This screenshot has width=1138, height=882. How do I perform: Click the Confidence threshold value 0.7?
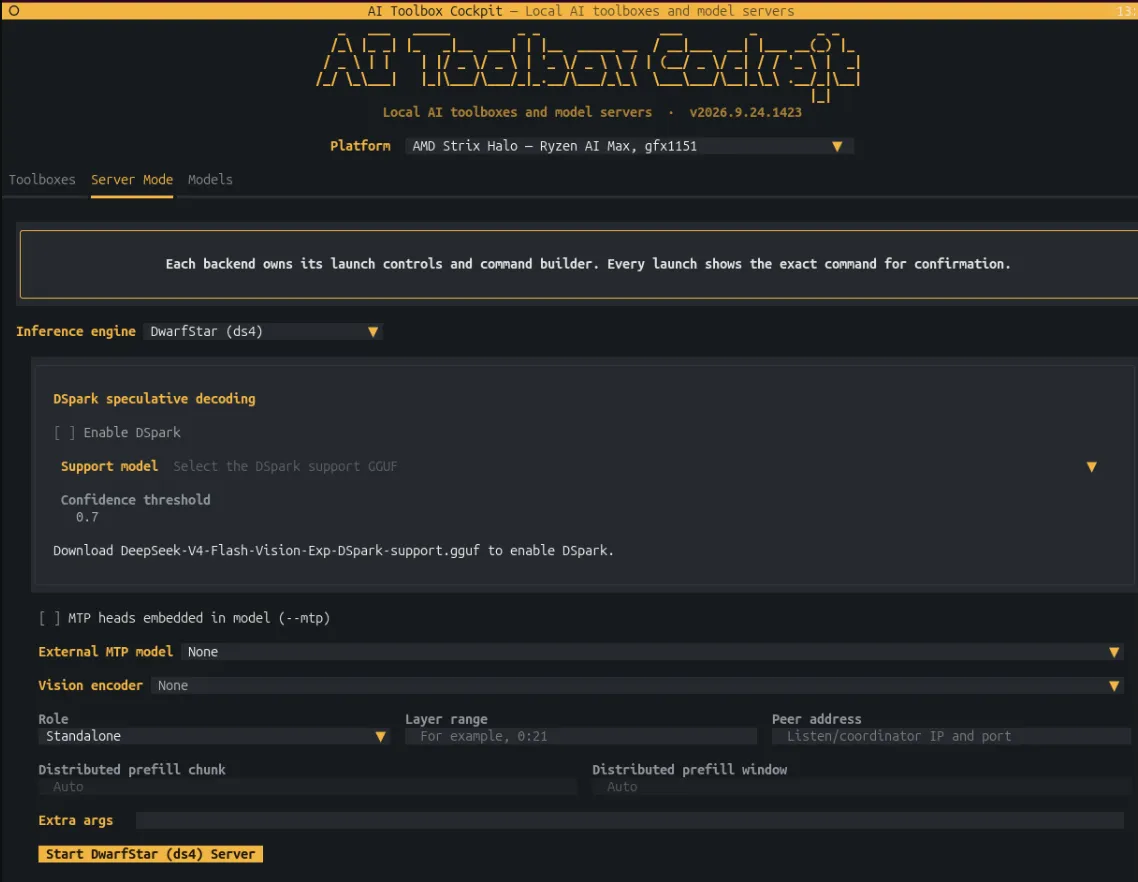87,517
